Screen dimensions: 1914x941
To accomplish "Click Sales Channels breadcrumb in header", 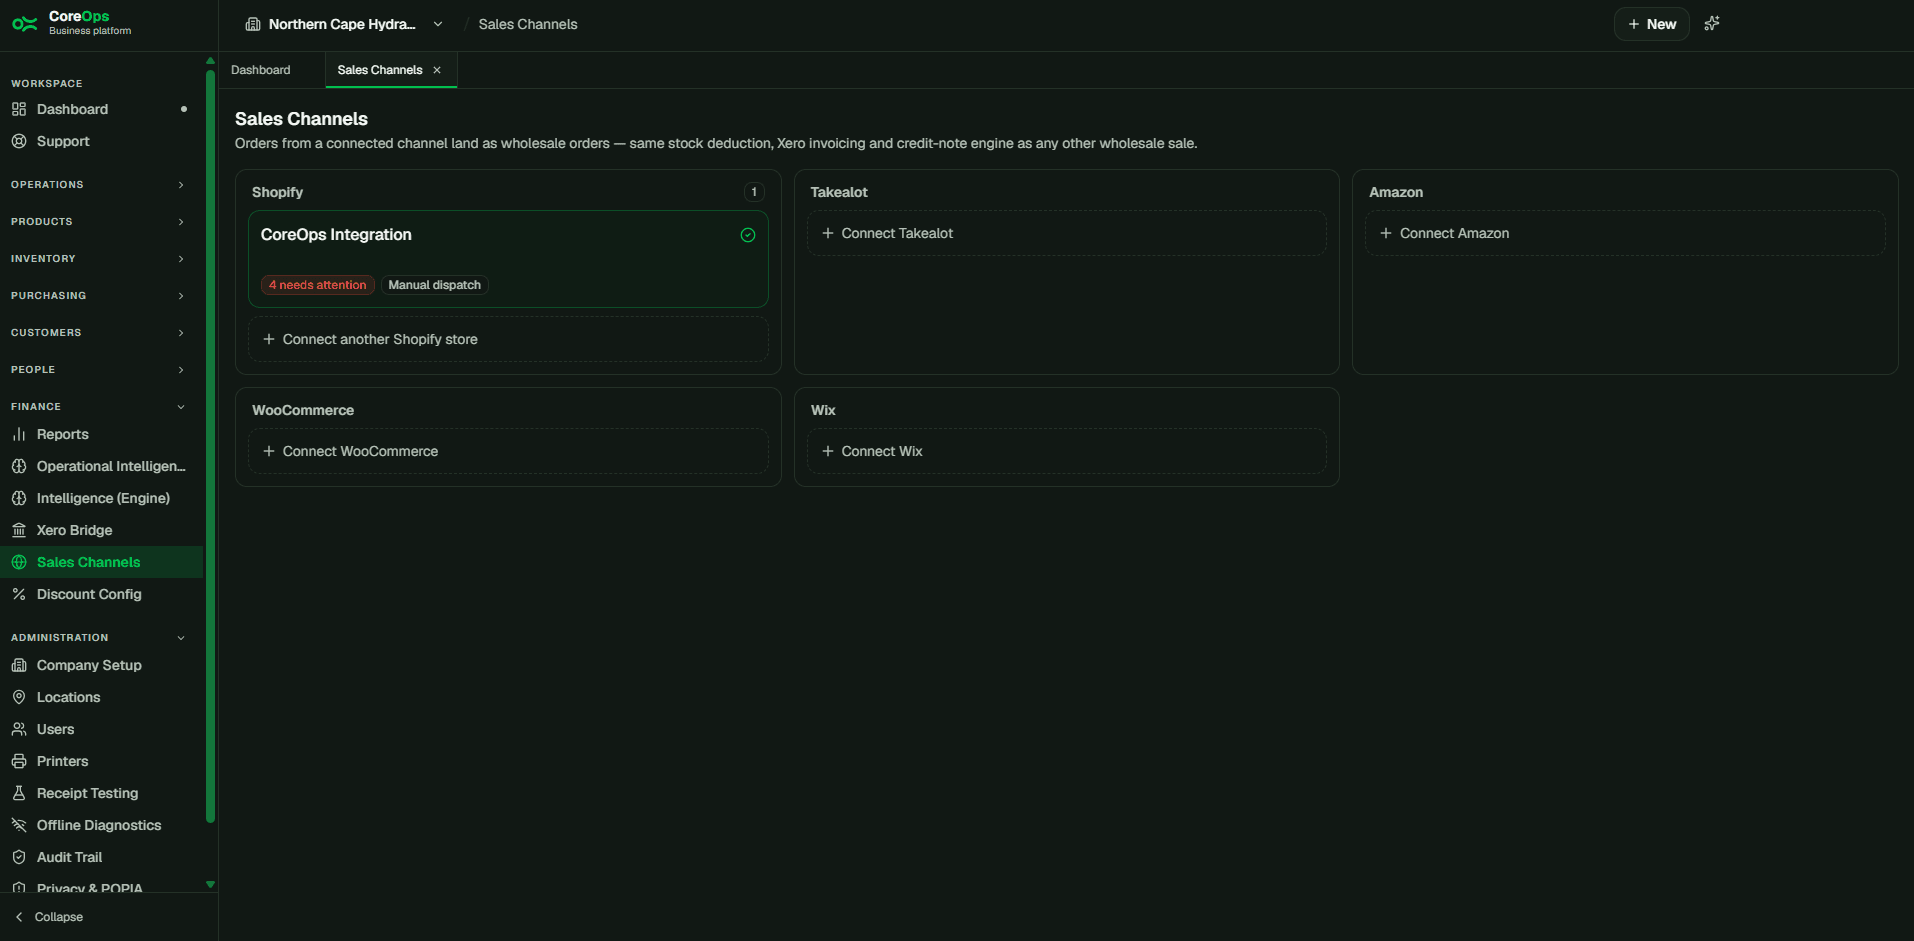I will 528,24.
